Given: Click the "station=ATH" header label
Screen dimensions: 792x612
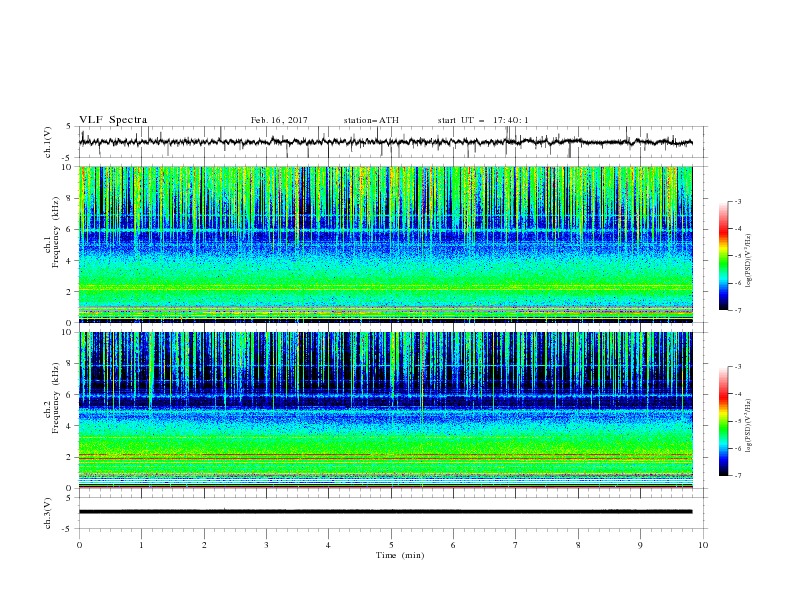Looking at the screenshot, I should [371, 120].
